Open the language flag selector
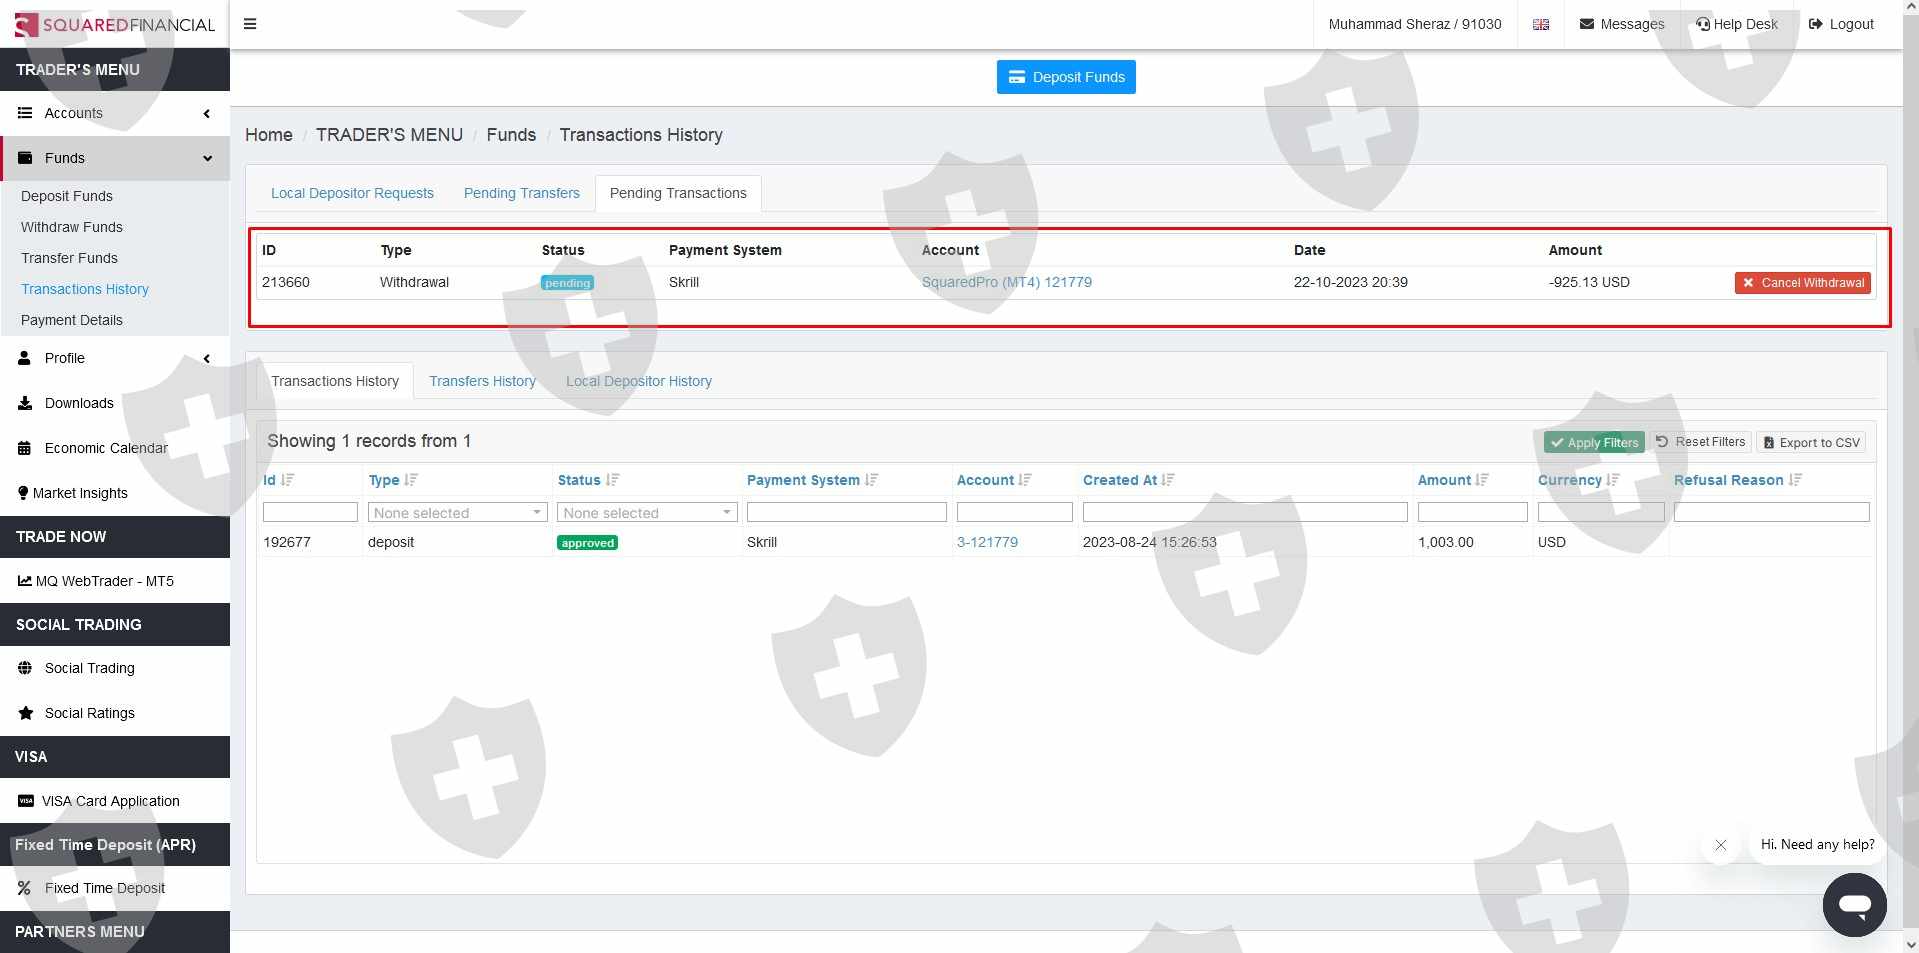Screen dimensions: 1919x953 (1540, 24)
